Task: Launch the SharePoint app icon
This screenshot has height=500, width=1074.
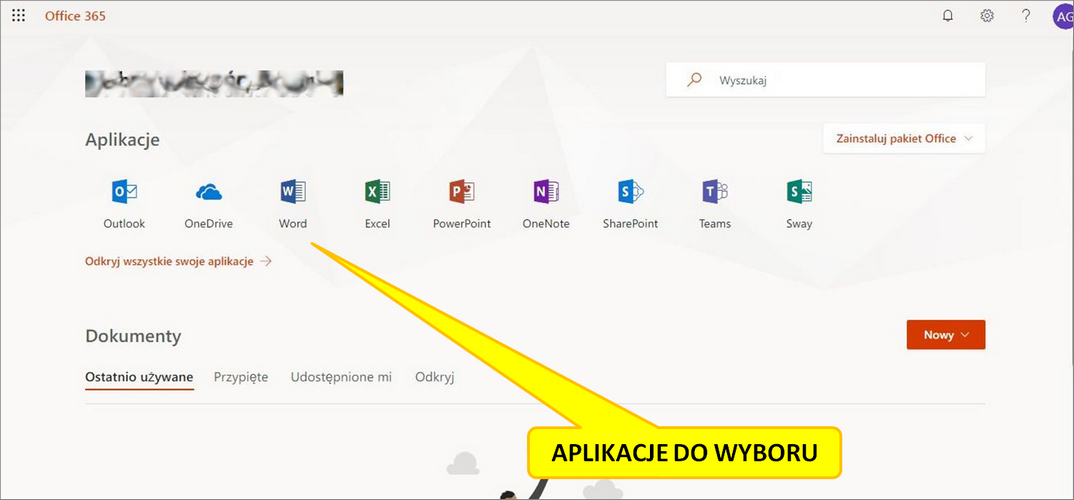Action: pyautogui.click(x=630, y=192)
